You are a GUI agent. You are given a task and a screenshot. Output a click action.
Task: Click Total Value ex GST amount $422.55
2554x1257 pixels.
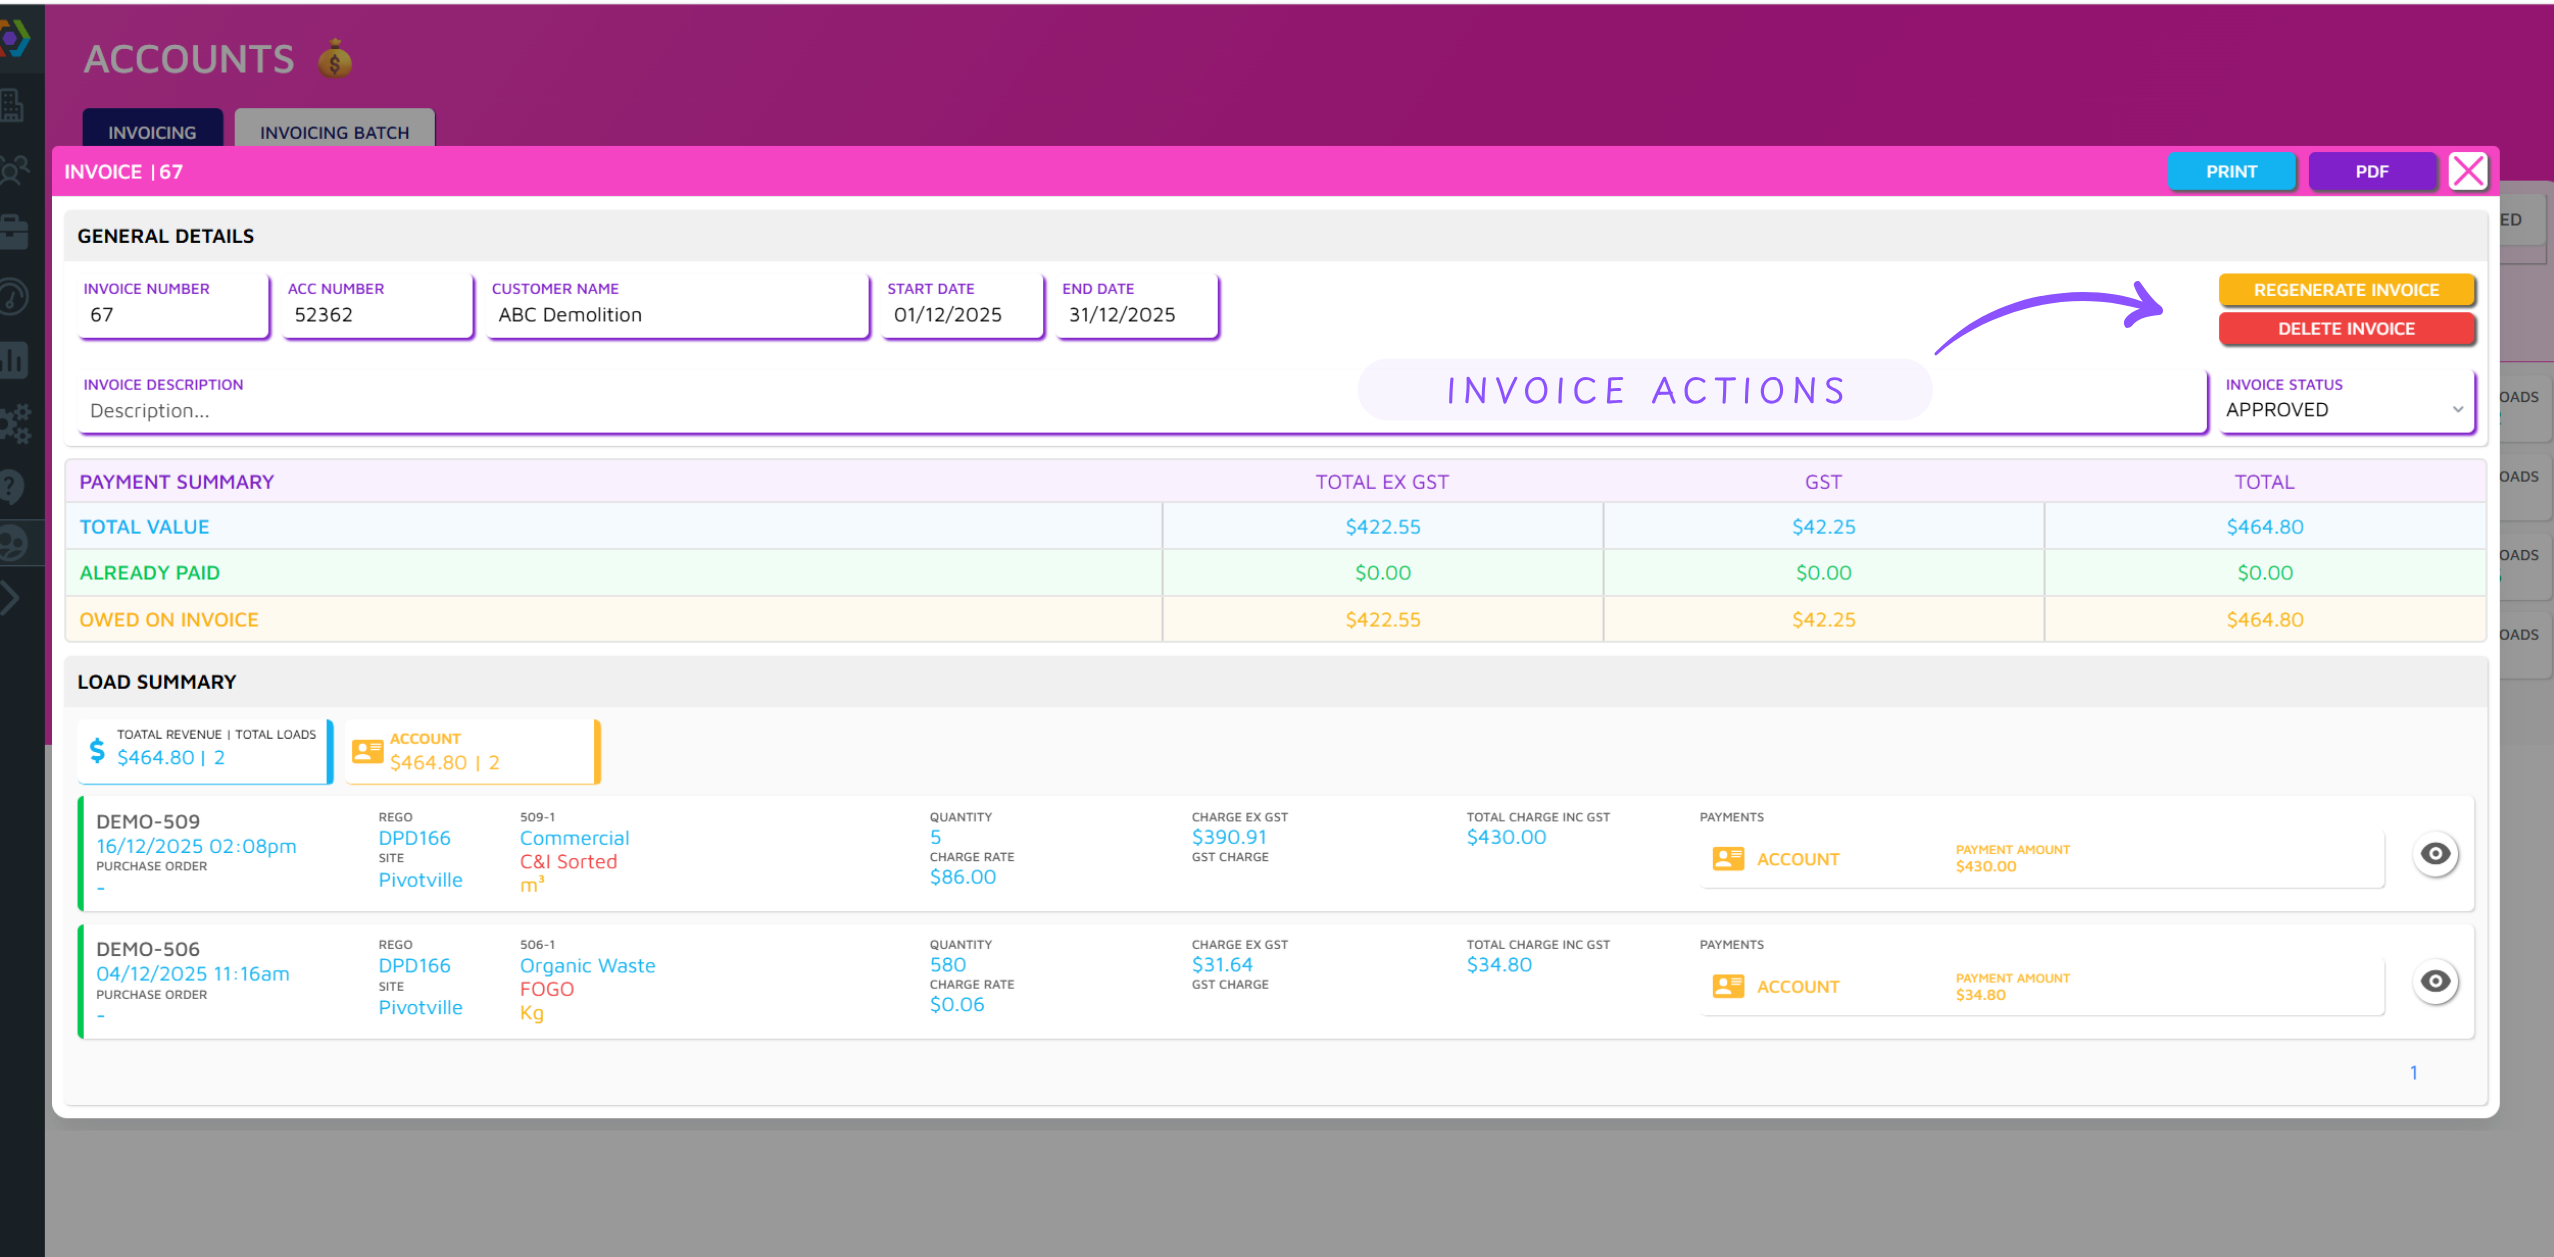click(x=1382, y=527)
